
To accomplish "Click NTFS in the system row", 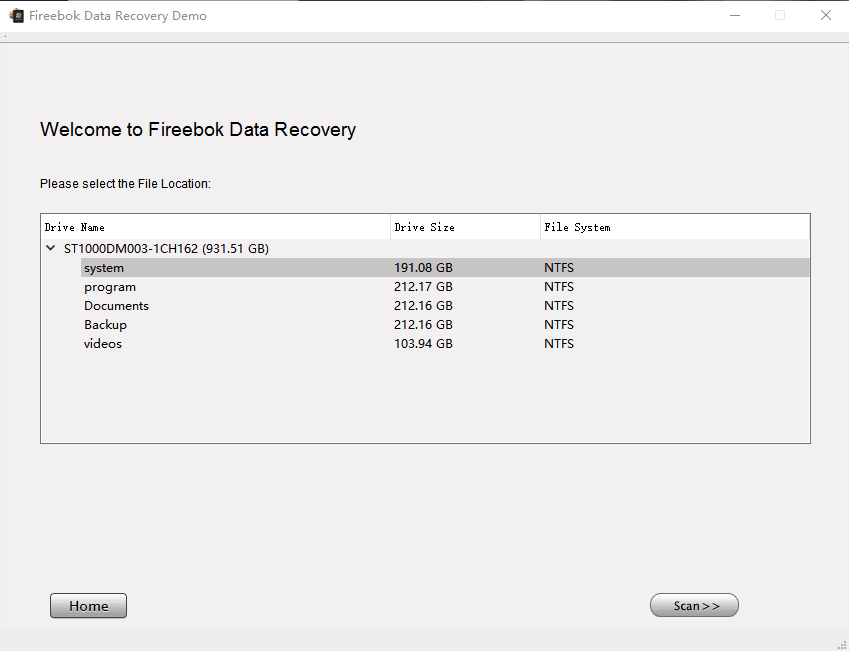I will pyautogui.click(x=559, y=268).
